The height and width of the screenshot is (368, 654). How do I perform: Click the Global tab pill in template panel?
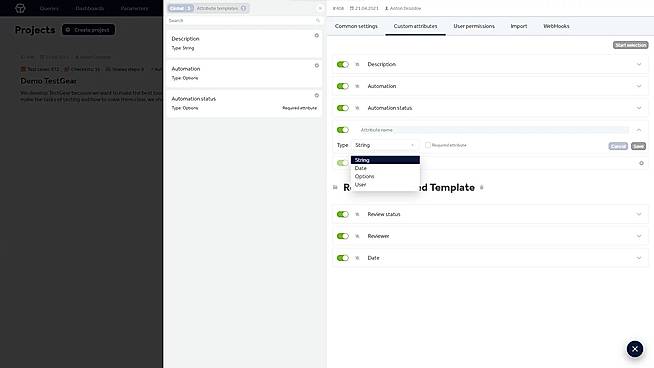(x=181, y=8)
